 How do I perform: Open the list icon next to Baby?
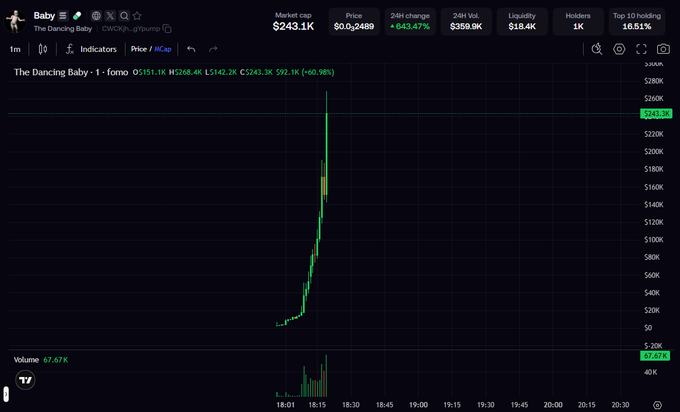[x=63, y=16]
